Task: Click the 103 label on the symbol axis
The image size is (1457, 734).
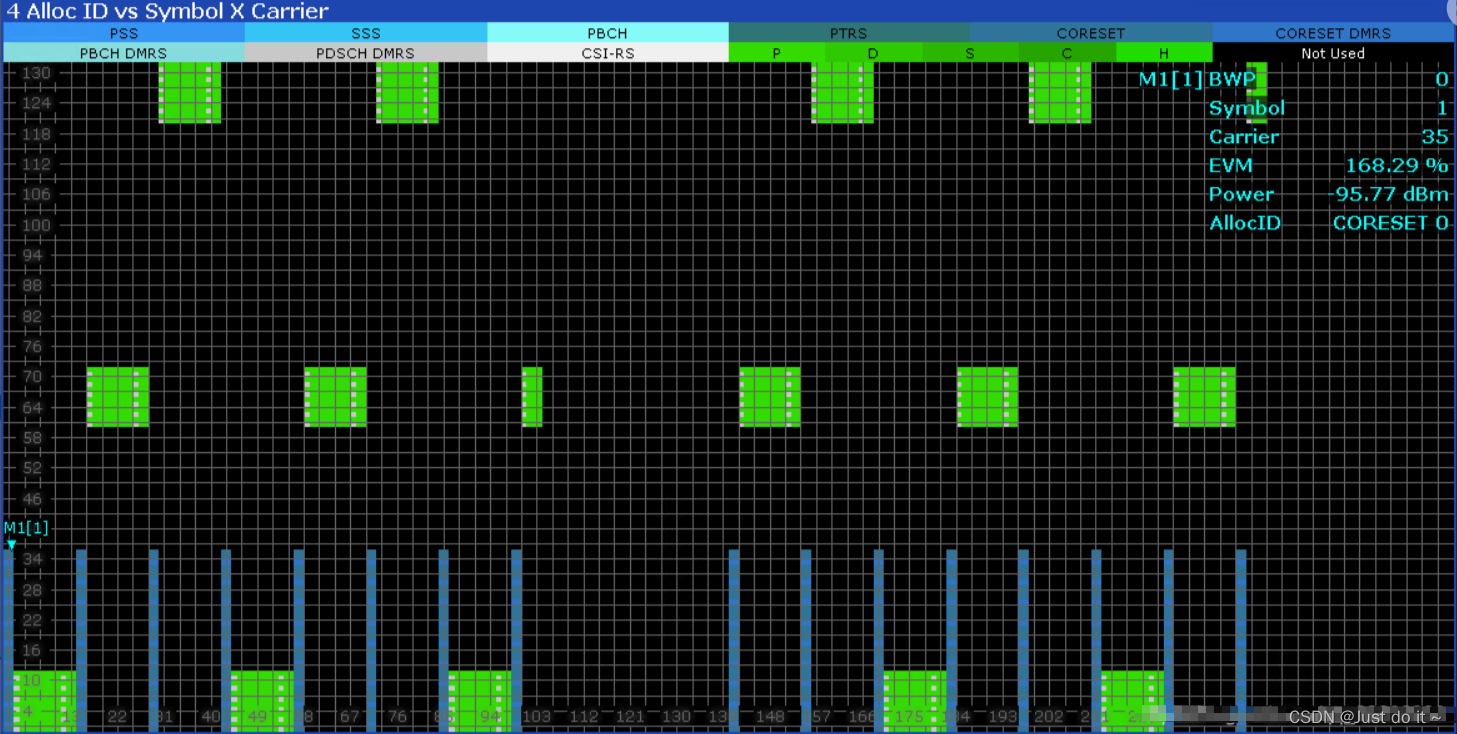Action: pyautogui.click(x=537, y=717)
